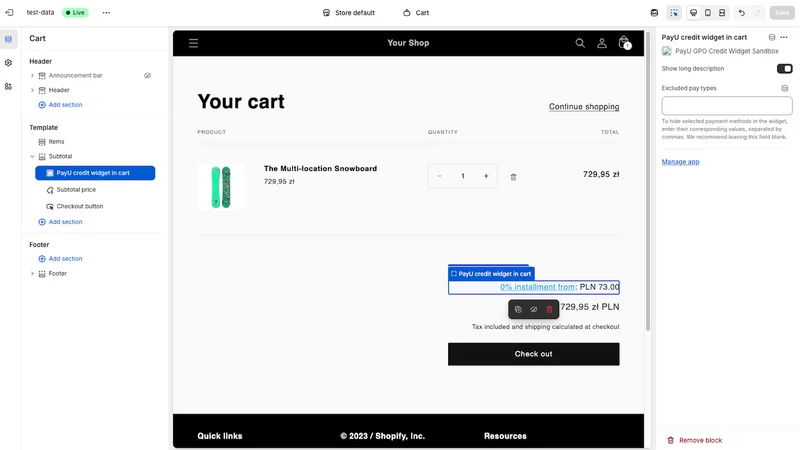Open The Multi-location Snowboard product link
The image size is (800, 450).
(320, 168)
